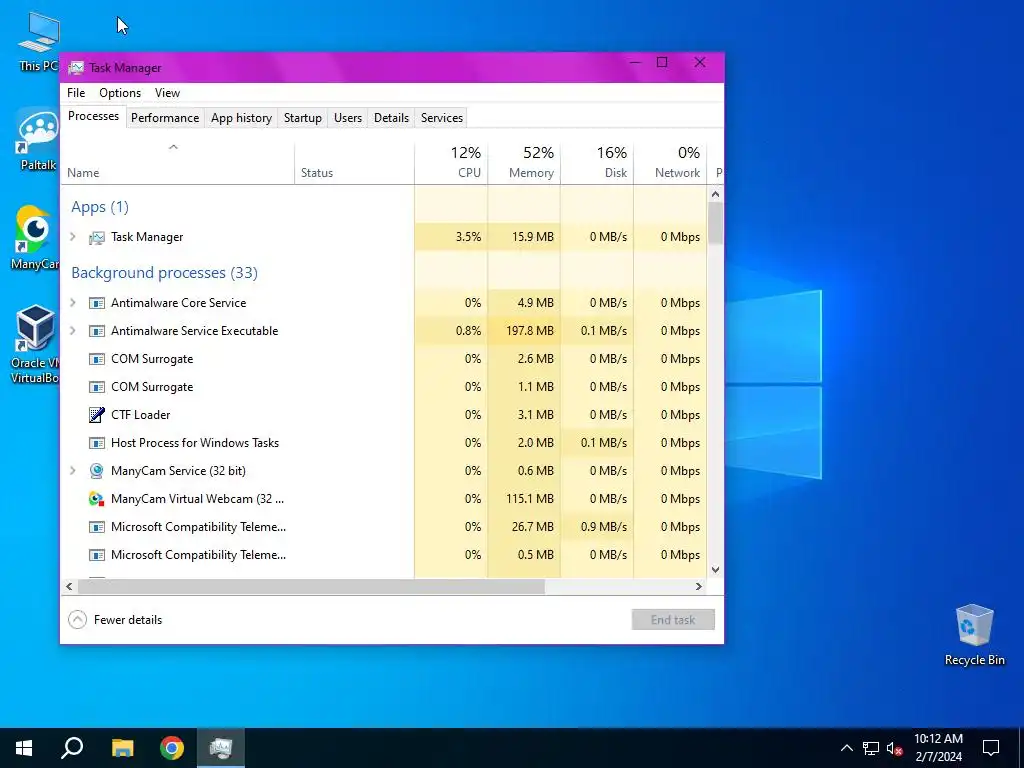Click the ManyCam Virtual Webcam icon
1024x768 pixels.
[x=97, y=499]
